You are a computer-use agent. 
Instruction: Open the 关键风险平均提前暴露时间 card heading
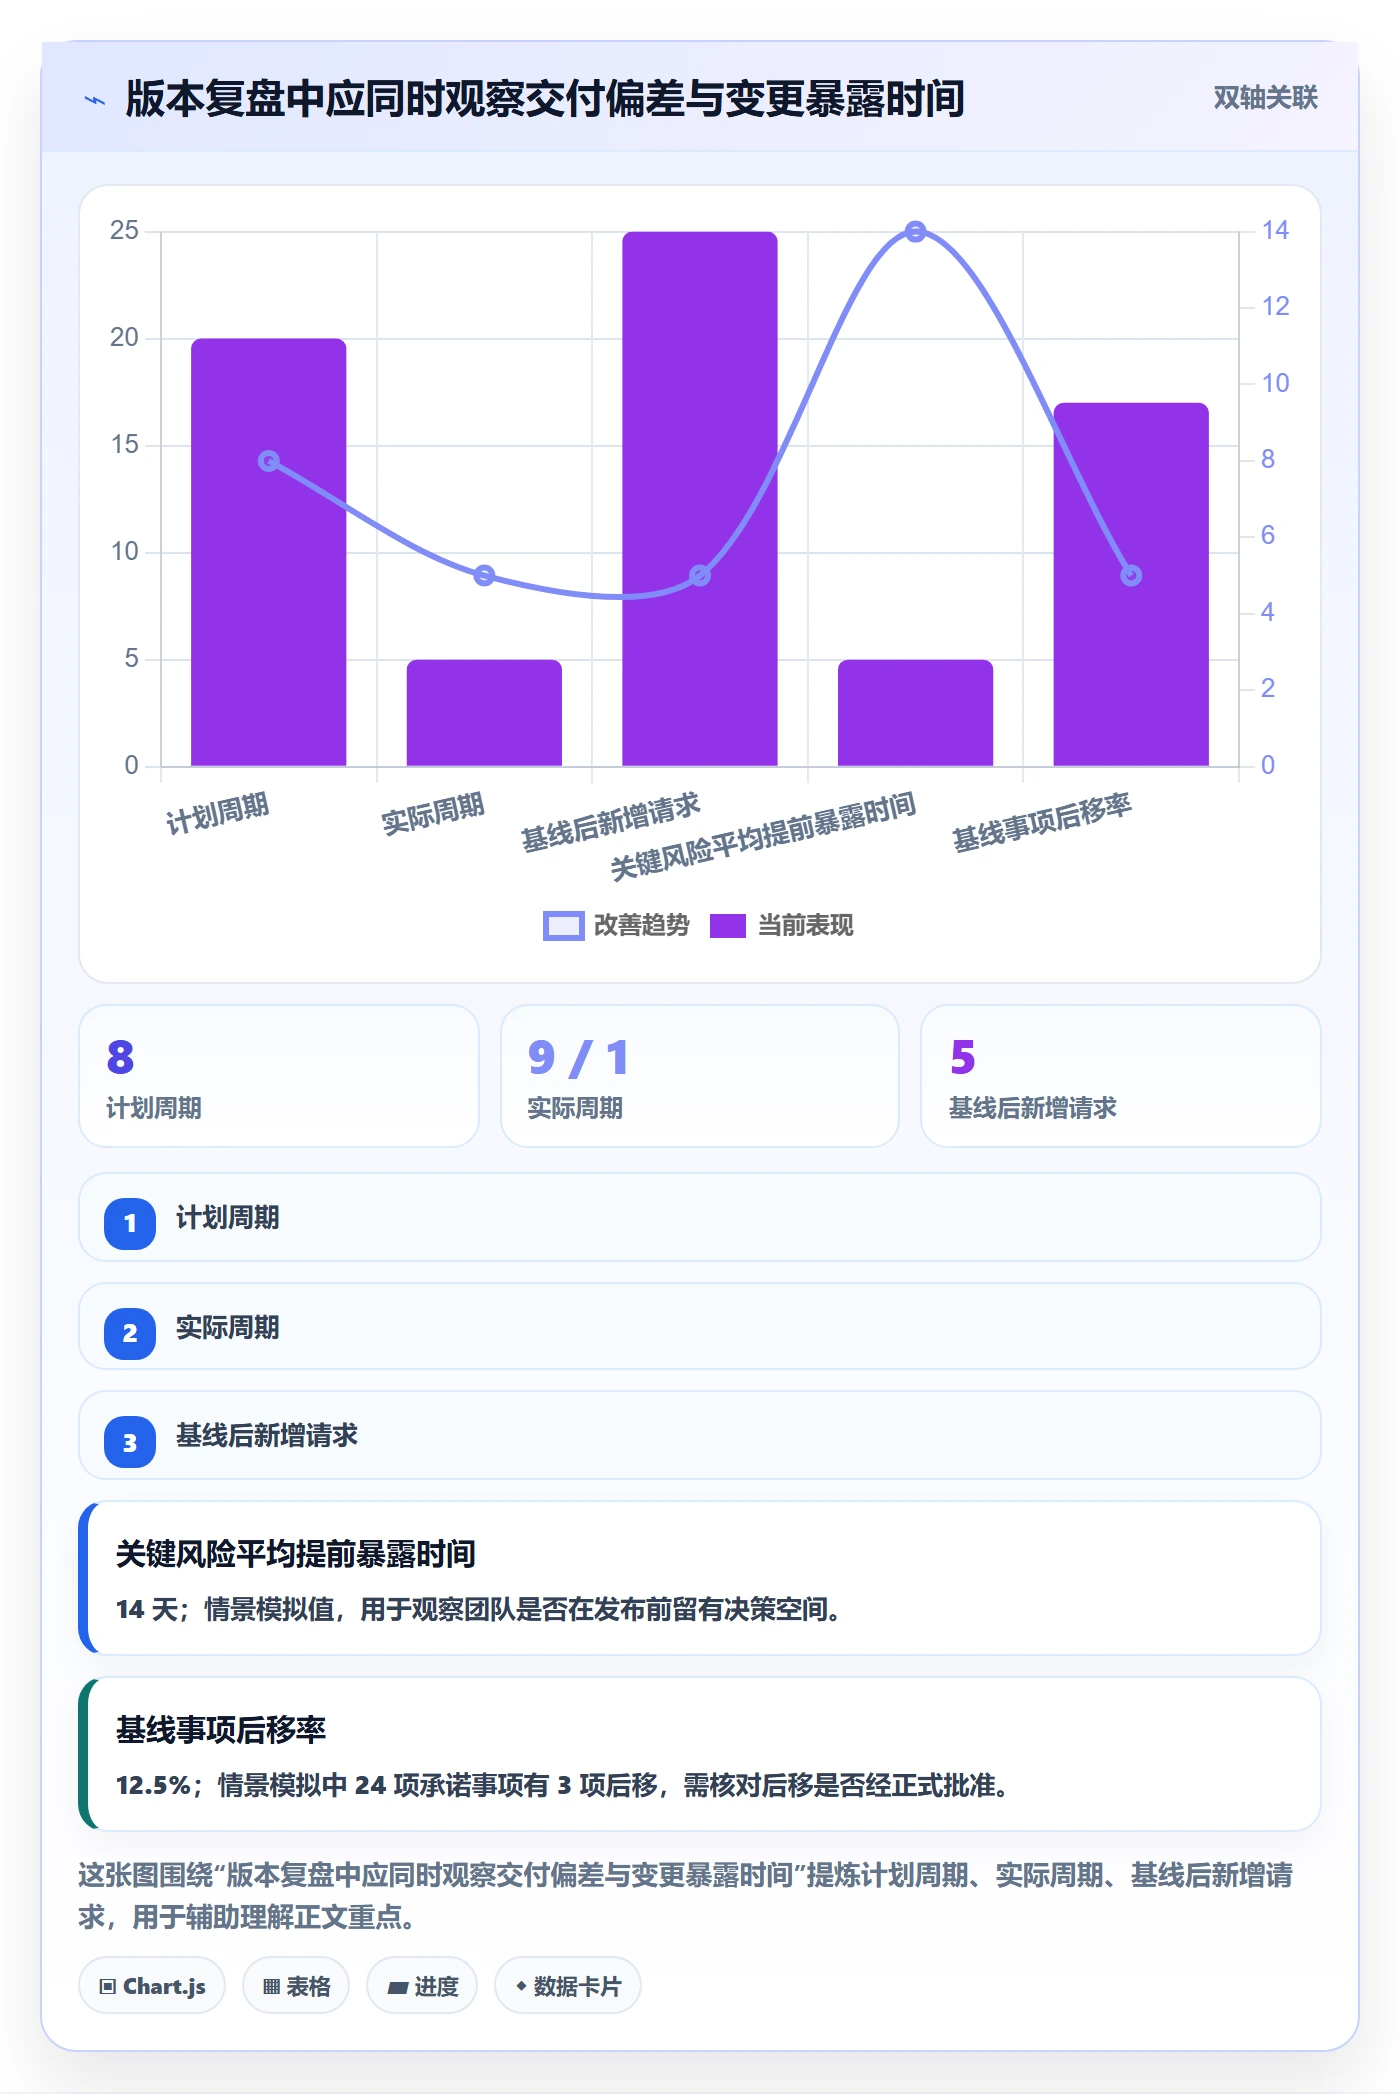296,1554
